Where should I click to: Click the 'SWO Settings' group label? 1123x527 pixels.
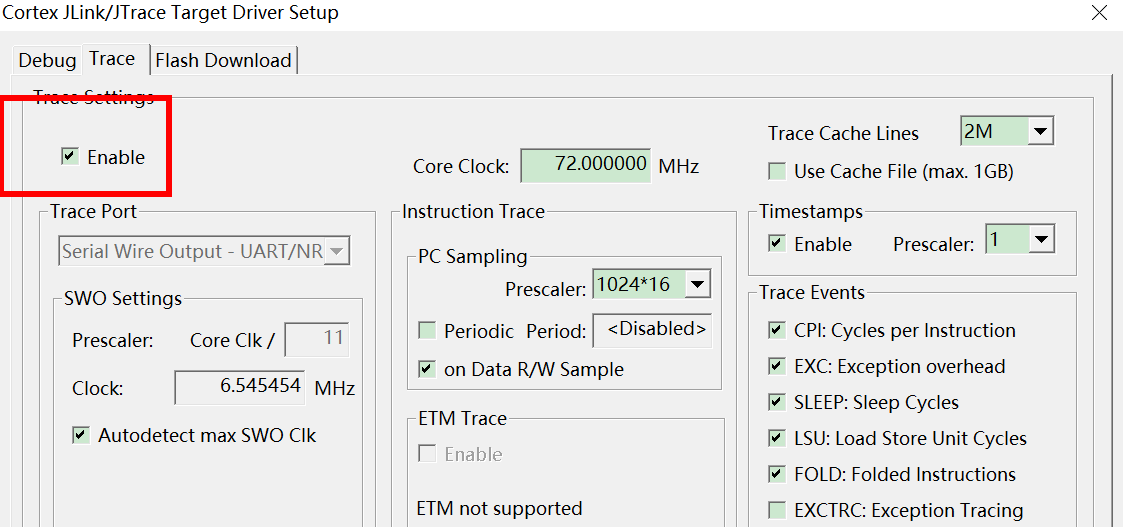coord(123,299)
